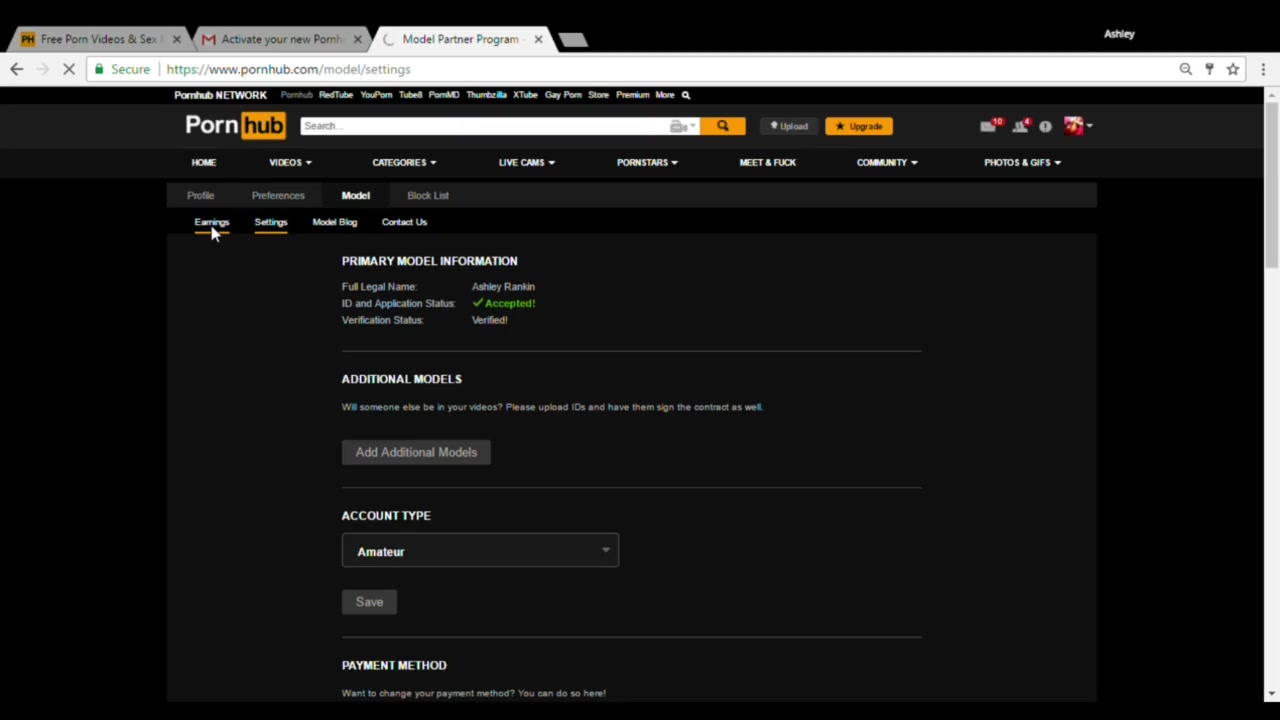Open the user avatar menu
The image size is (1280, 720).
click(1076, 126)
